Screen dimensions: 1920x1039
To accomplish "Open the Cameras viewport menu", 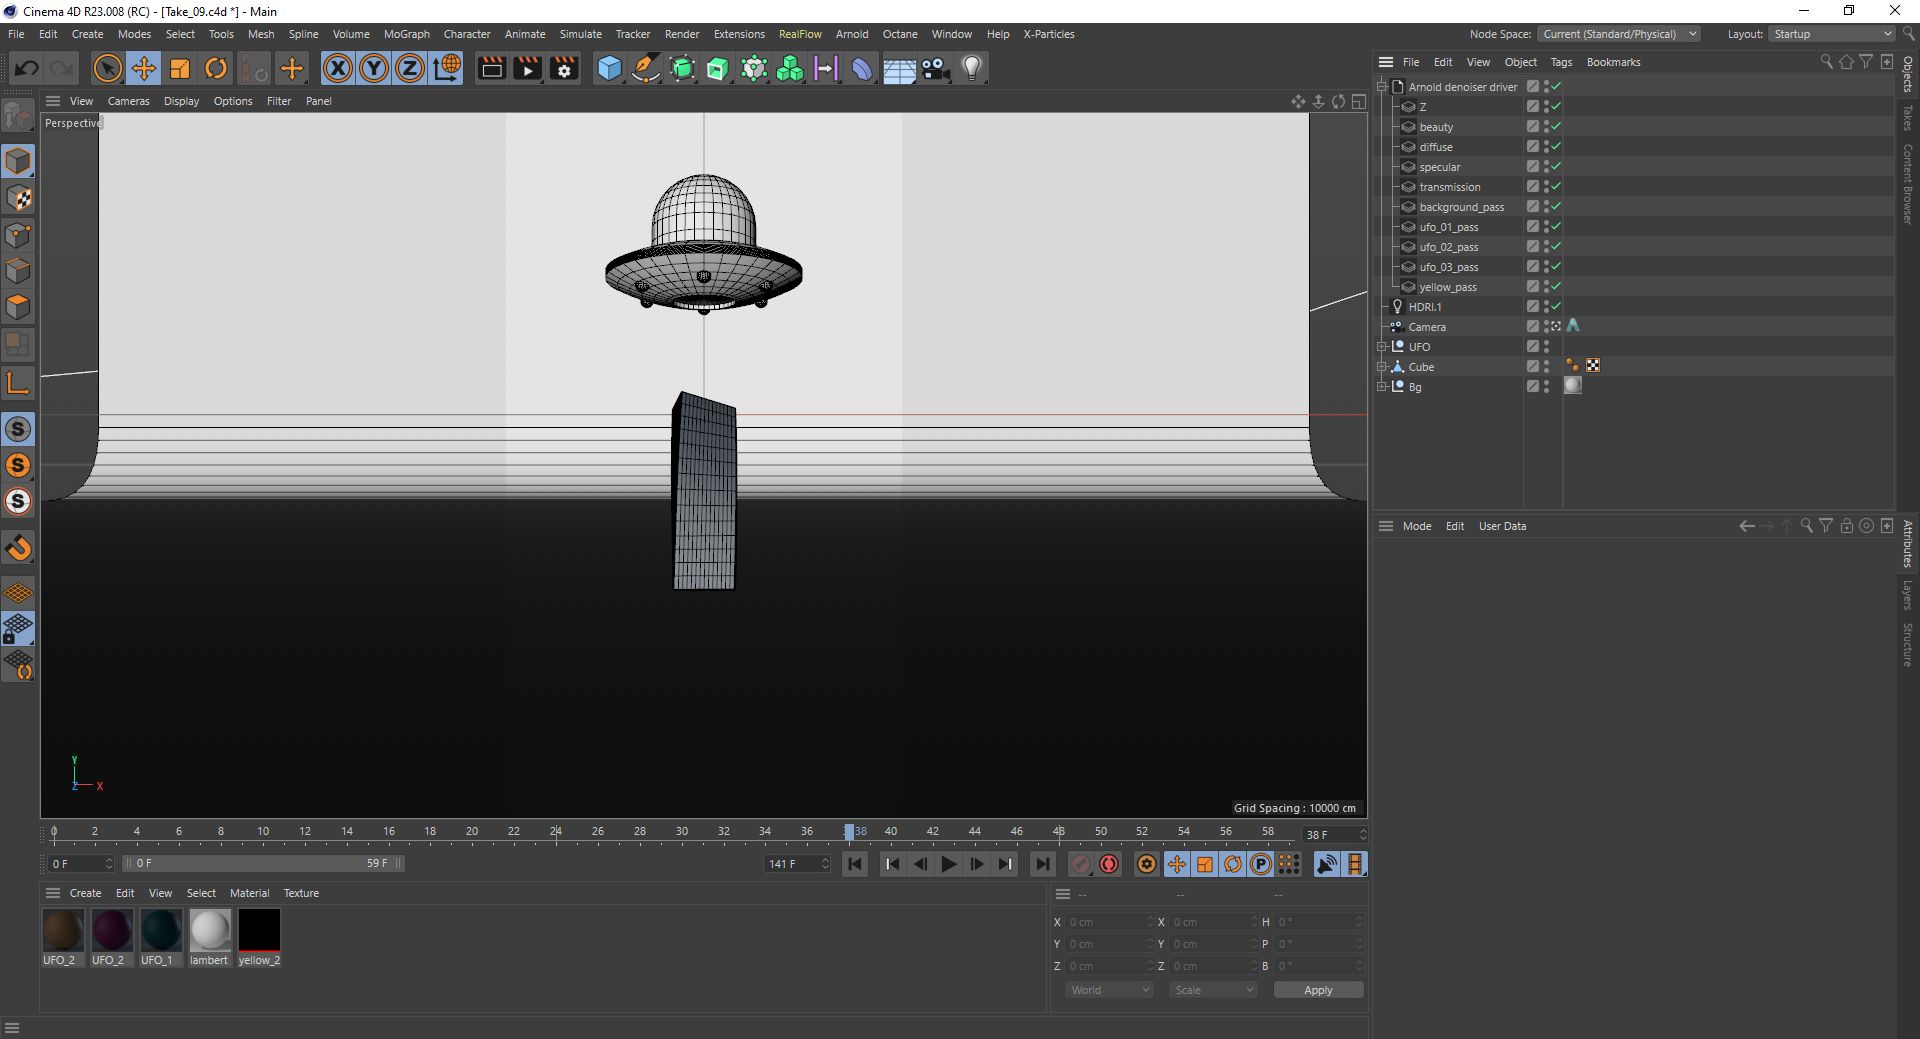I will click(x=128, y=101).
